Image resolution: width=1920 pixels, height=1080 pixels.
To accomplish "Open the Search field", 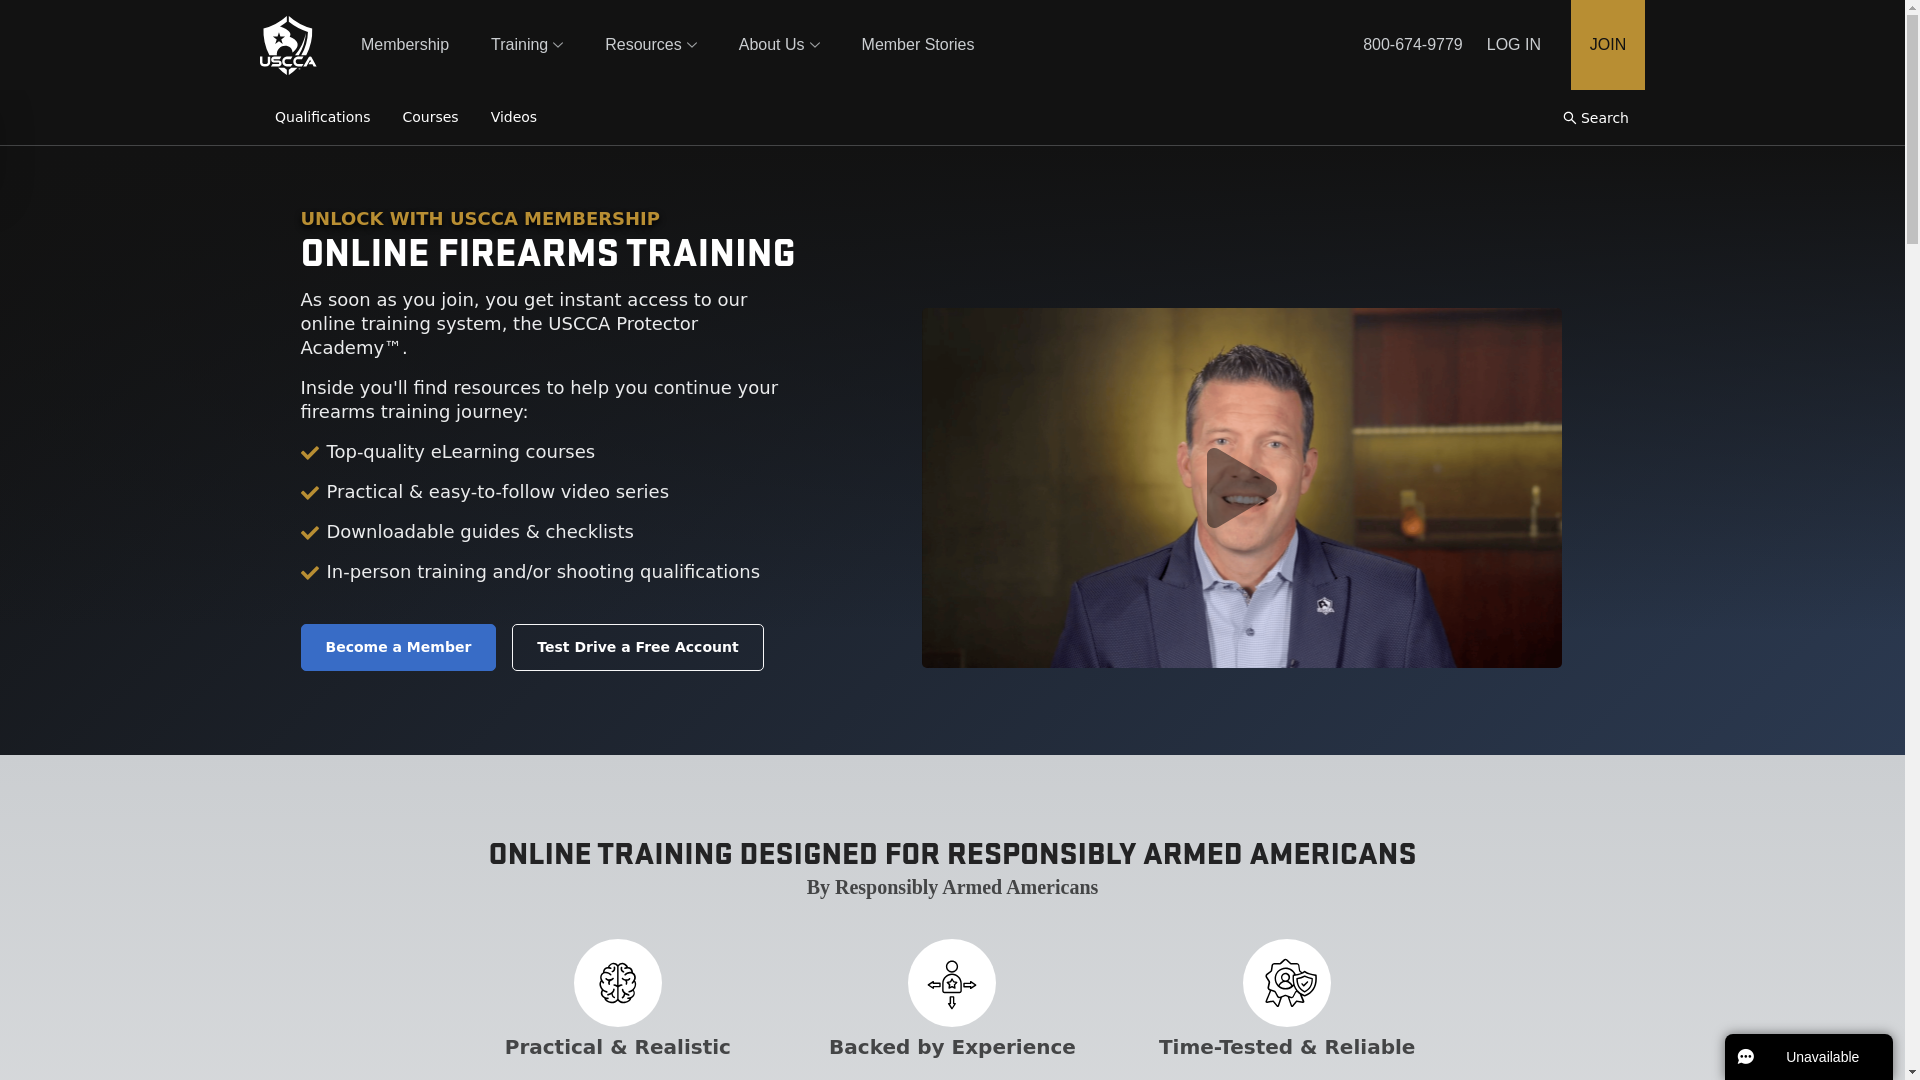I will (x=1596, y=118).
